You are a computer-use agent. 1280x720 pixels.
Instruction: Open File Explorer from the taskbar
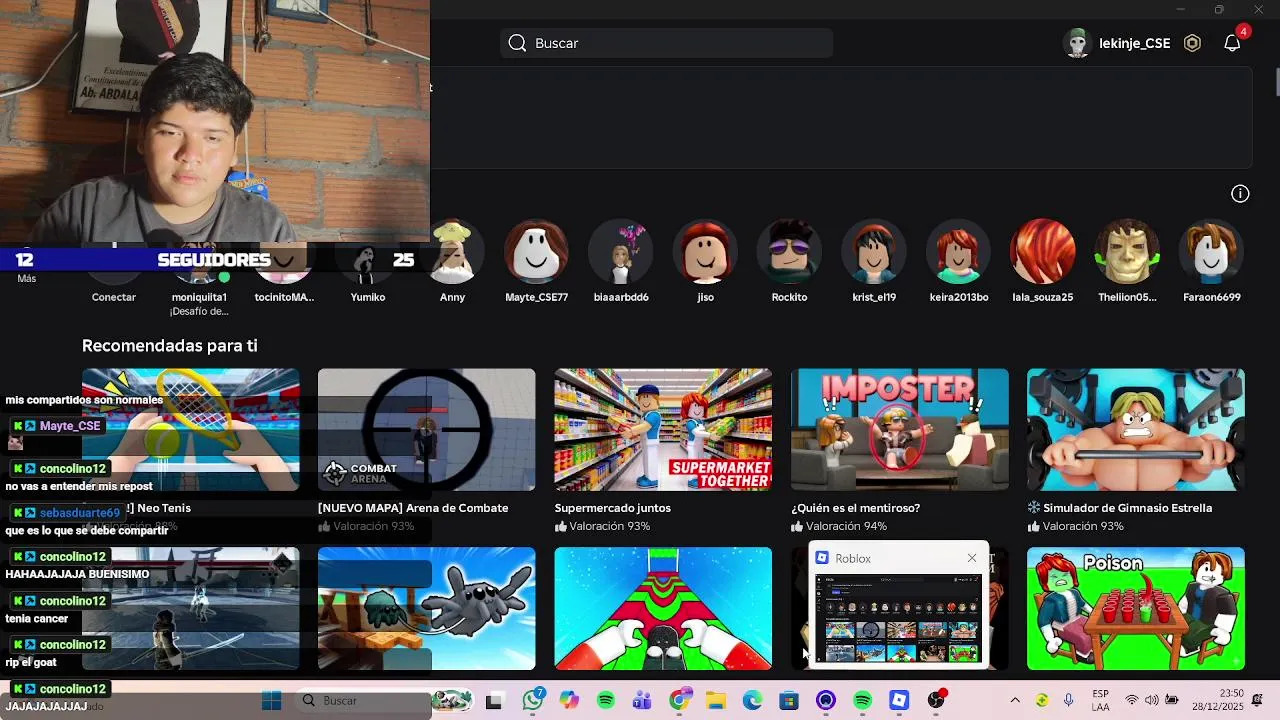pos(716,701)
